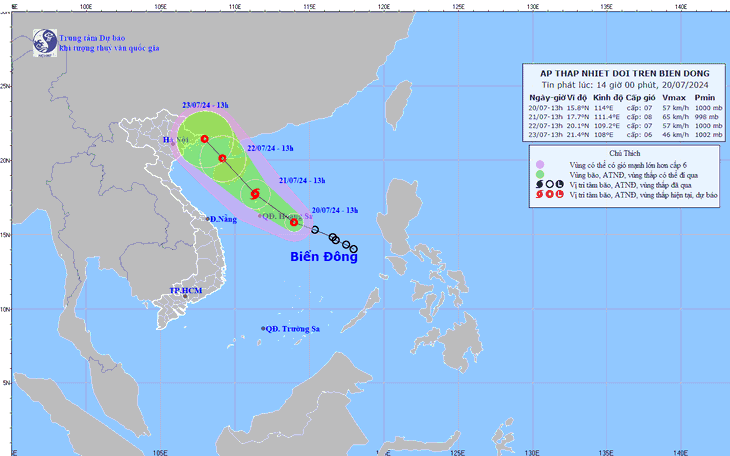The image size is (730, 456).
Task: Click the 'TP.HCM' city label
Action: coord(186,291)
